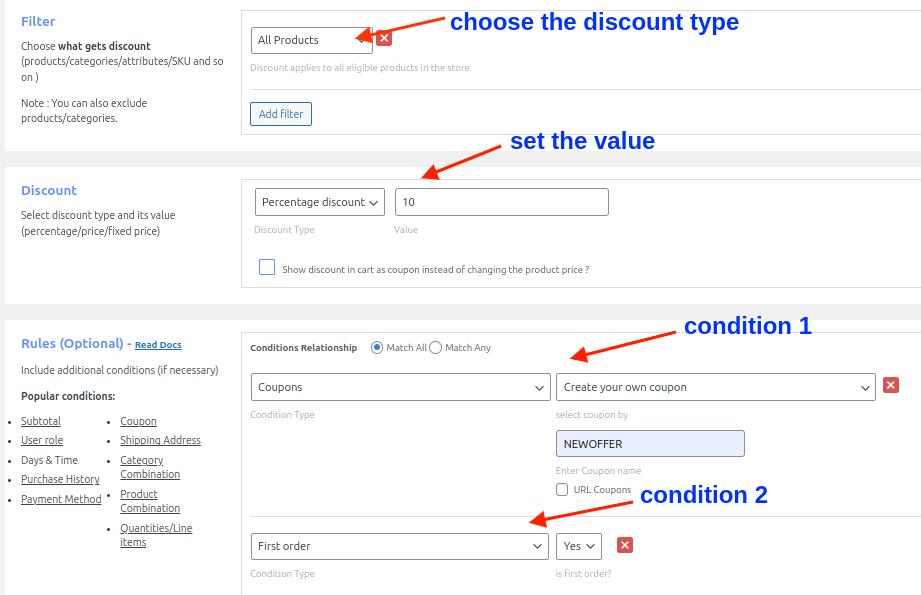This screenshot has height=595, width=921.
Task: Remove the Coupons condition row
Action: coord(890,384)
